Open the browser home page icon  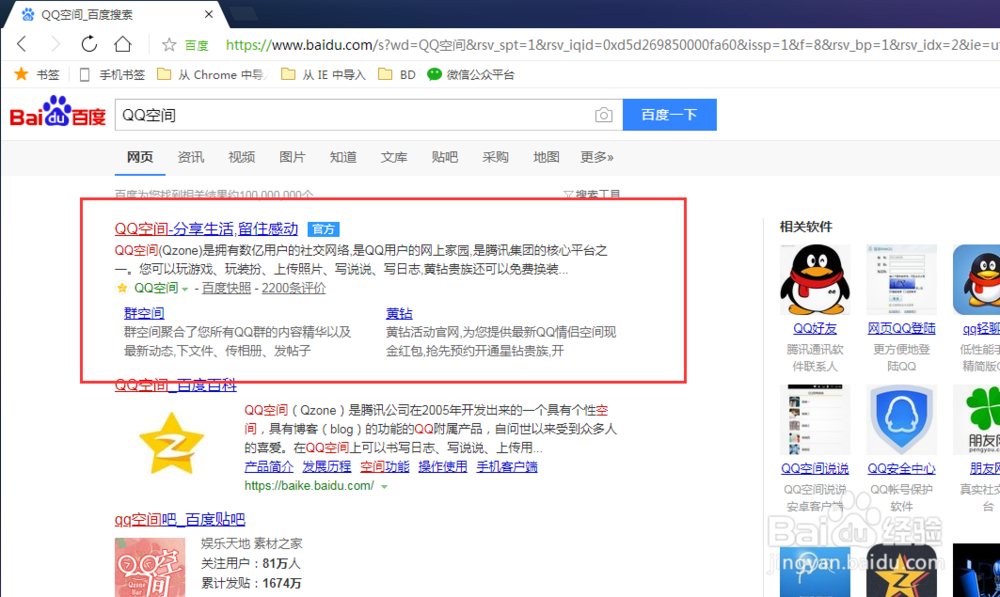pyautogui.click(x=122, y=44)
